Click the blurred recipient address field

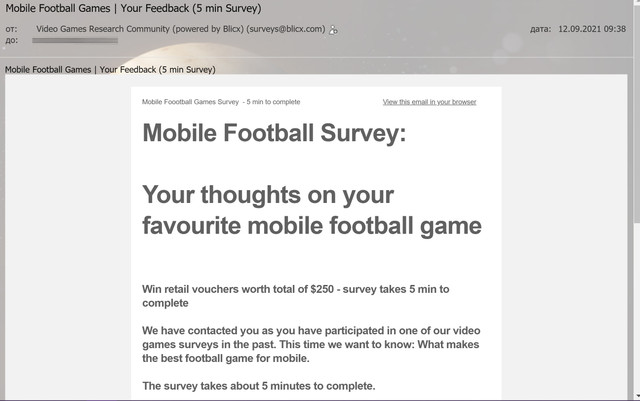[x=75, y=40]
